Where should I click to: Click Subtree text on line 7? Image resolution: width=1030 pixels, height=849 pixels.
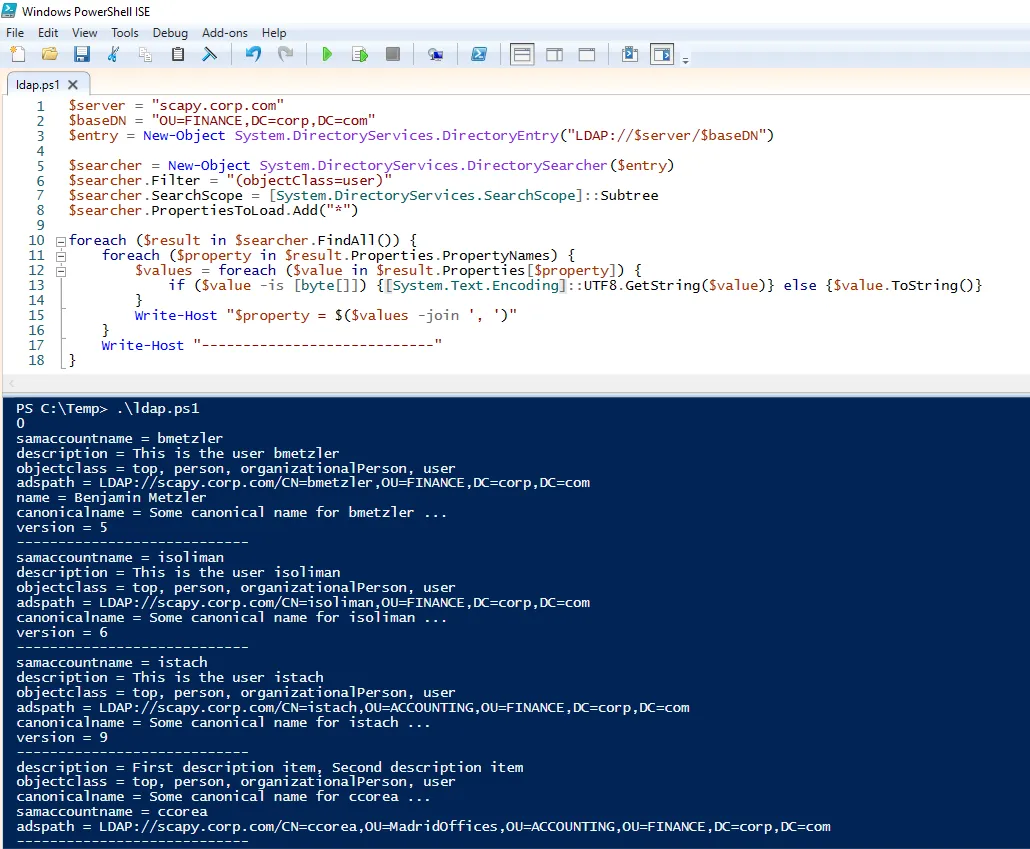[x=629, y=196]
